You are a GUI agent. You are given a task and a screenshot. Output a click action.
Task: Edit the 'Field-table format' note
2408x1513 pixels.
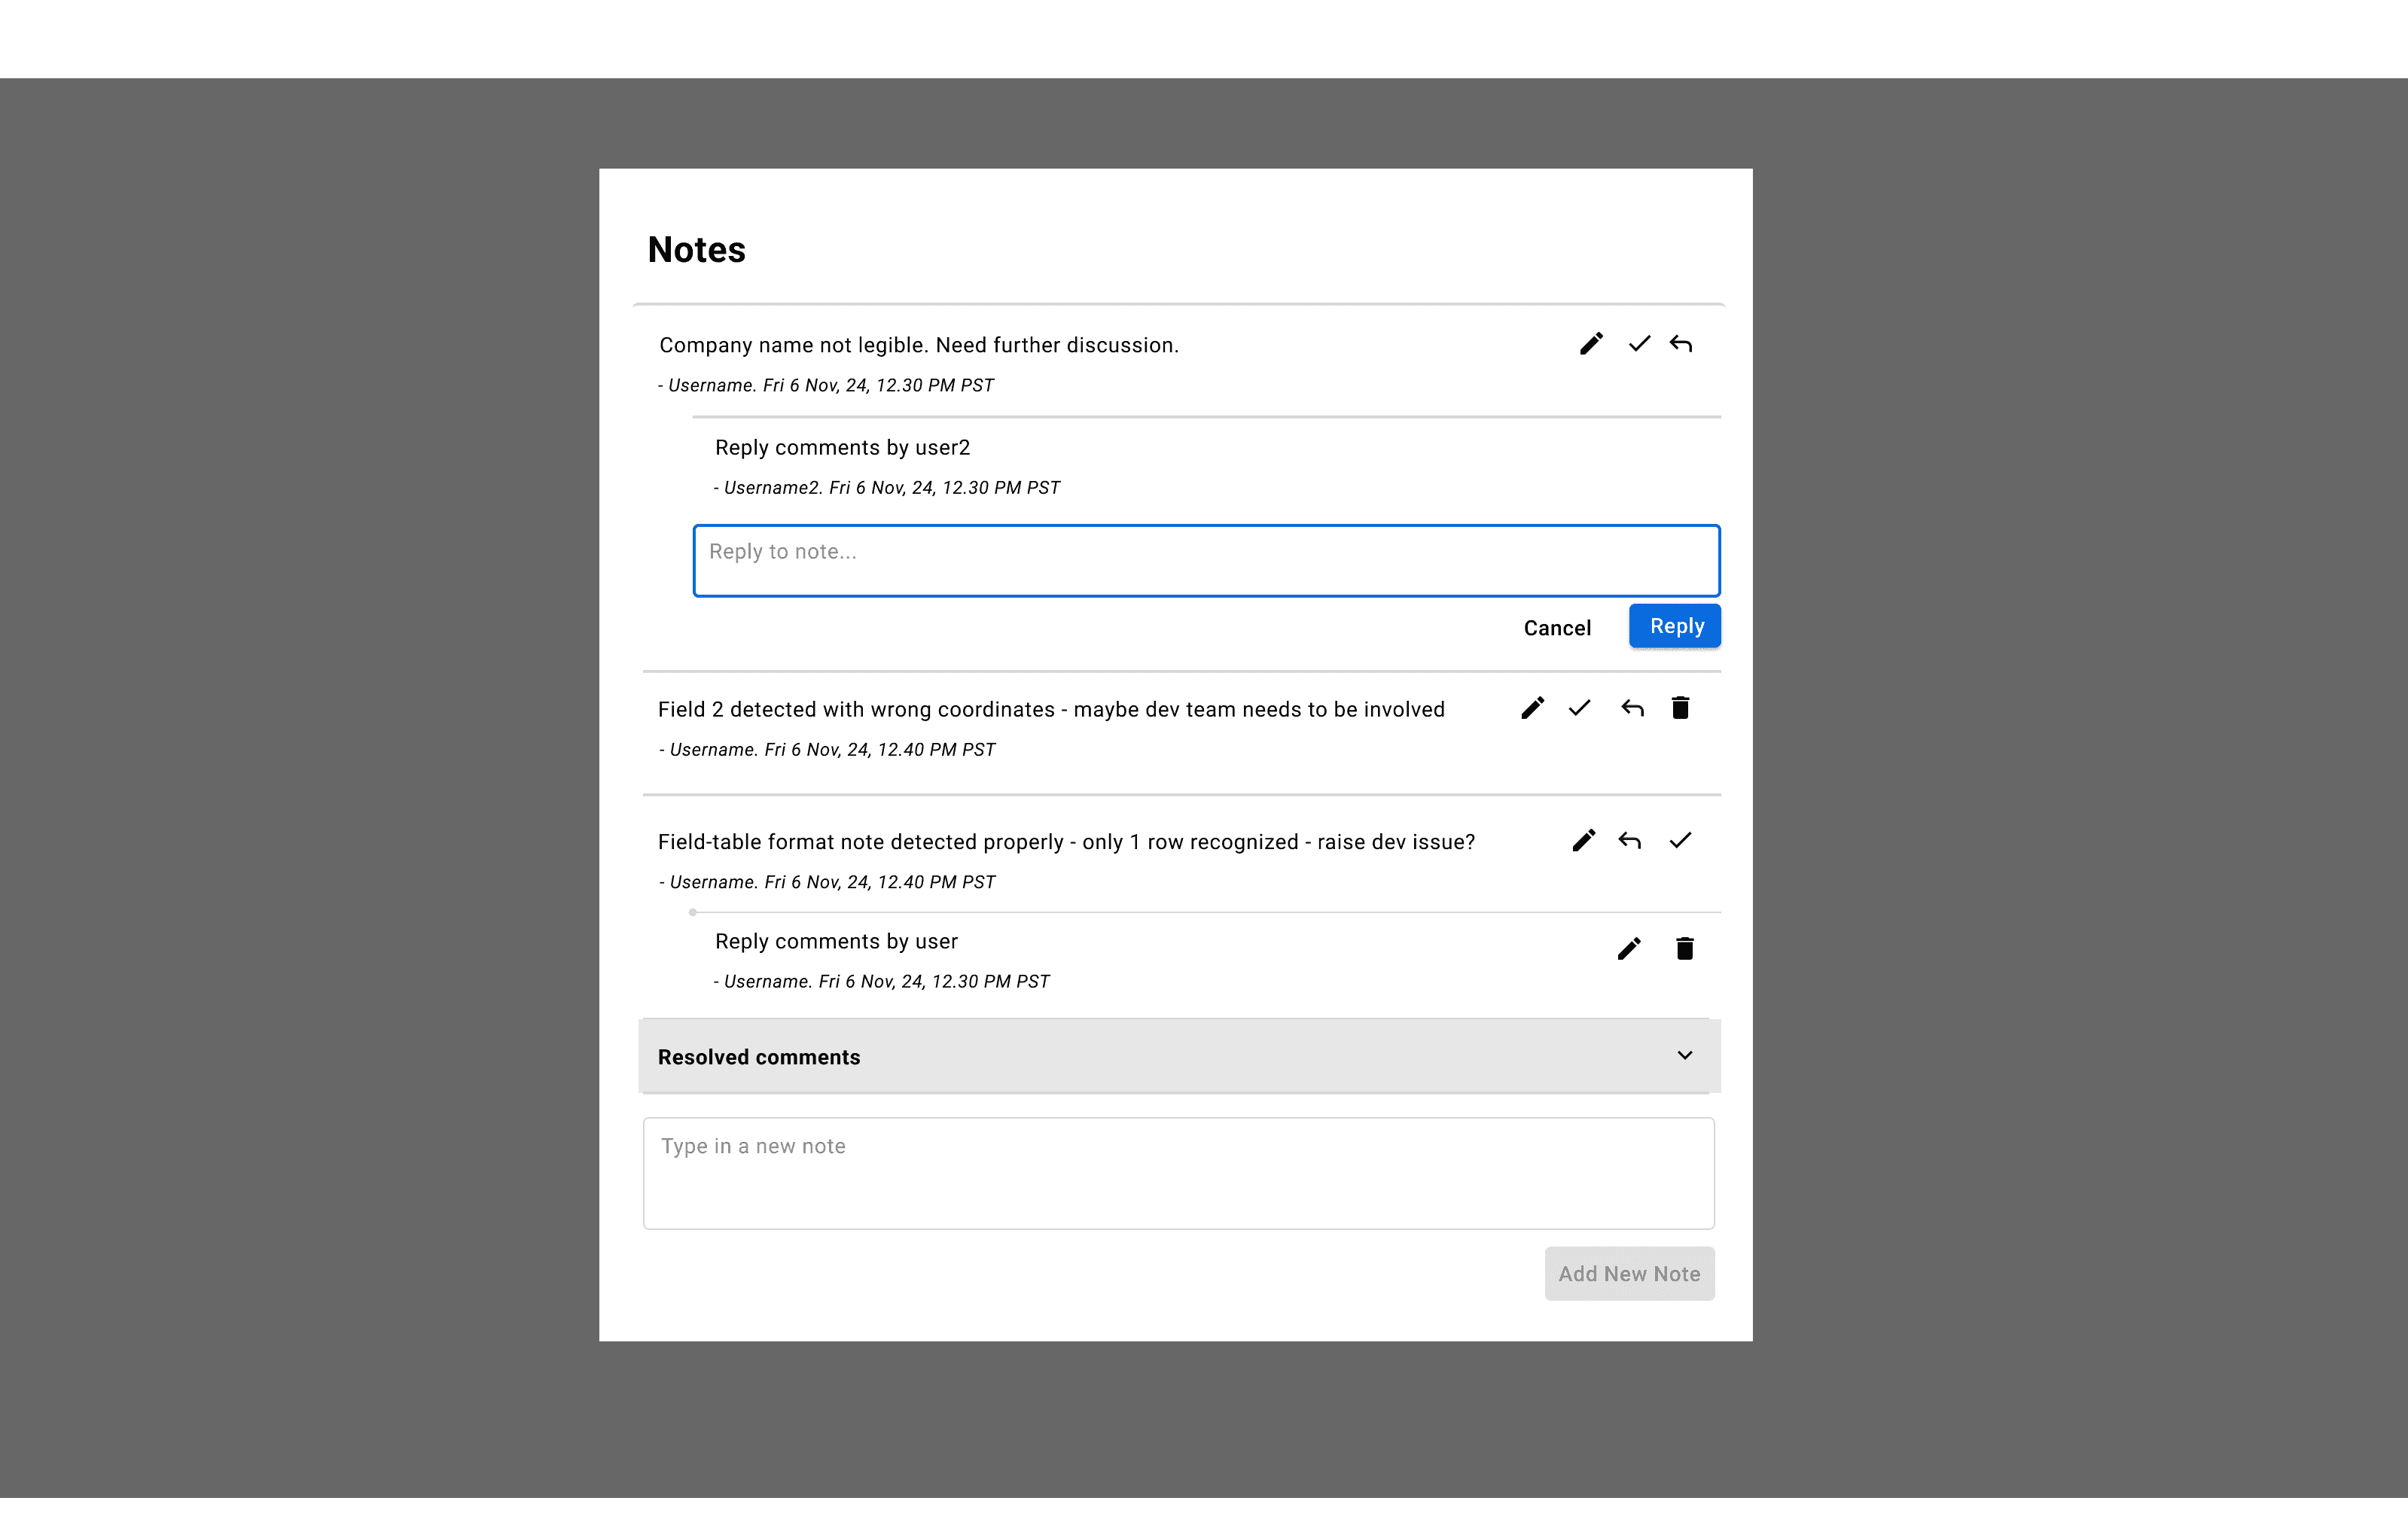(1583, 840)
